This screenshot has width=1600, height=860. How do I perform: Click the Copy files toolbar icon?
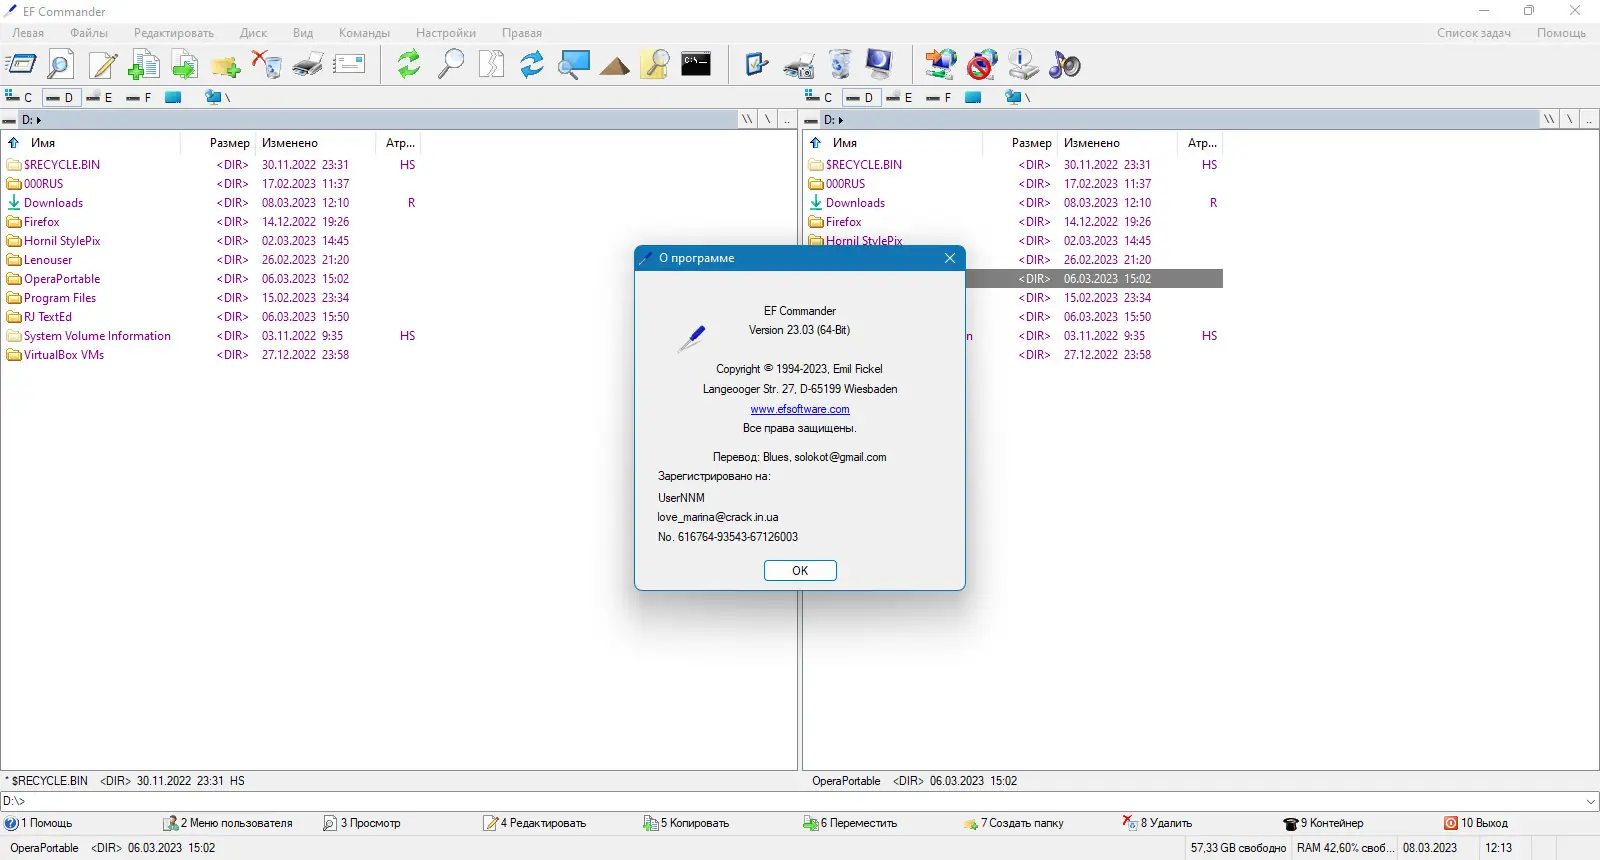click(144, 65)
